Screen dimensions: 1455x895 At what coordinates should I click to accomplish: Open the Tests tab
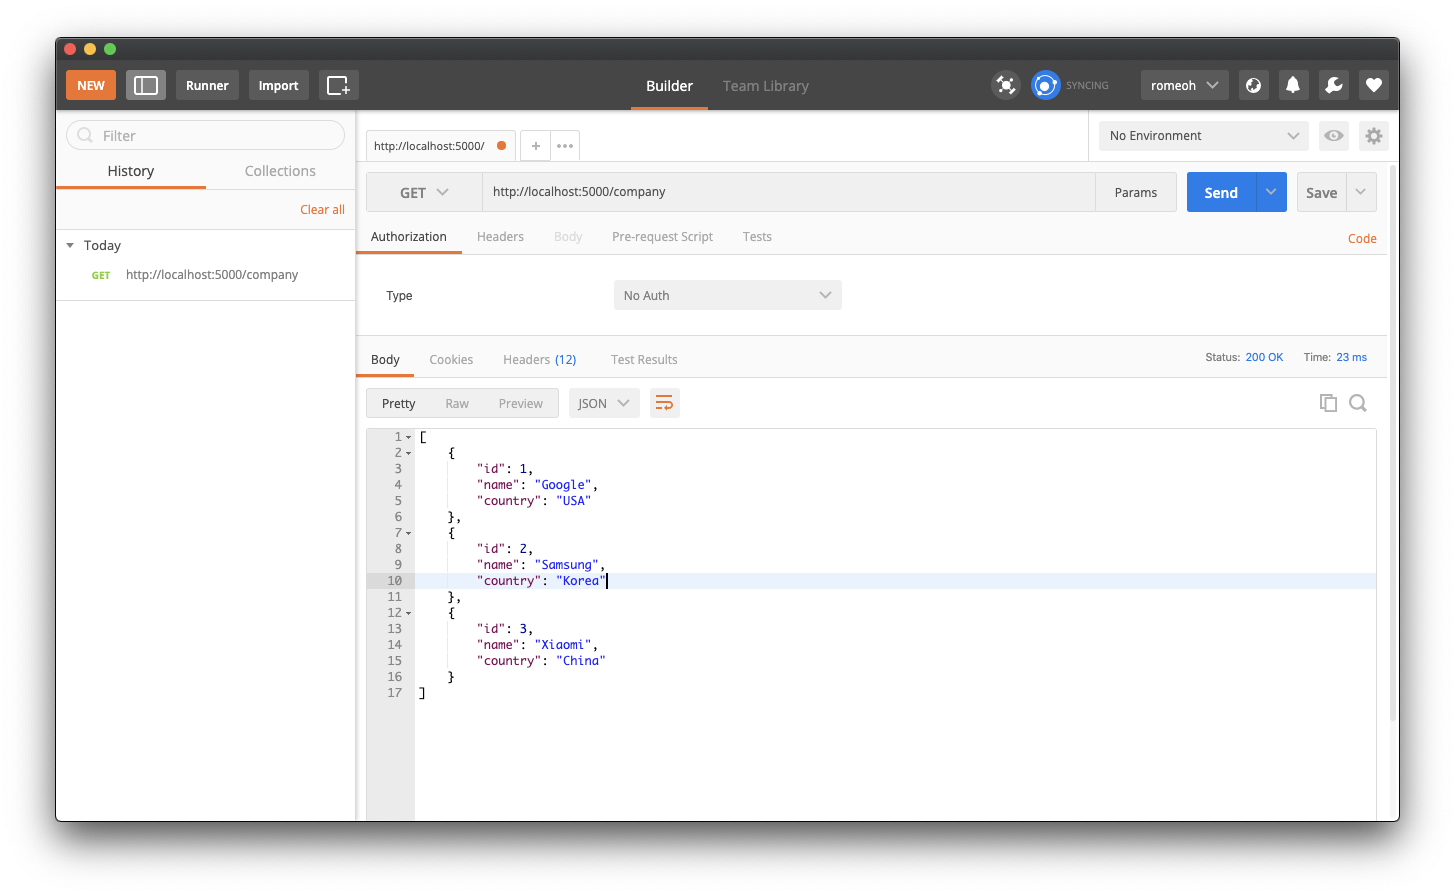[757, 237]
